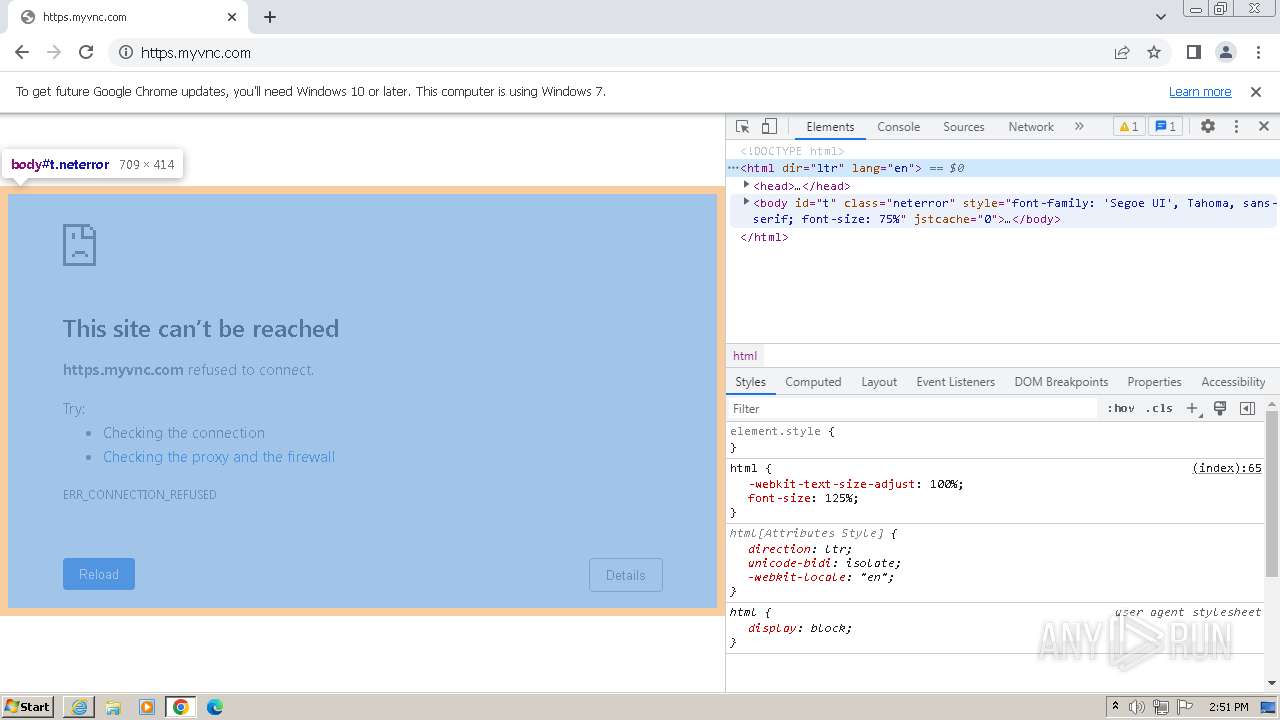This screenshot has height=720, width=1280.
Task: Expand the head node in DOM tree
Action: click(x=746, y=185)
